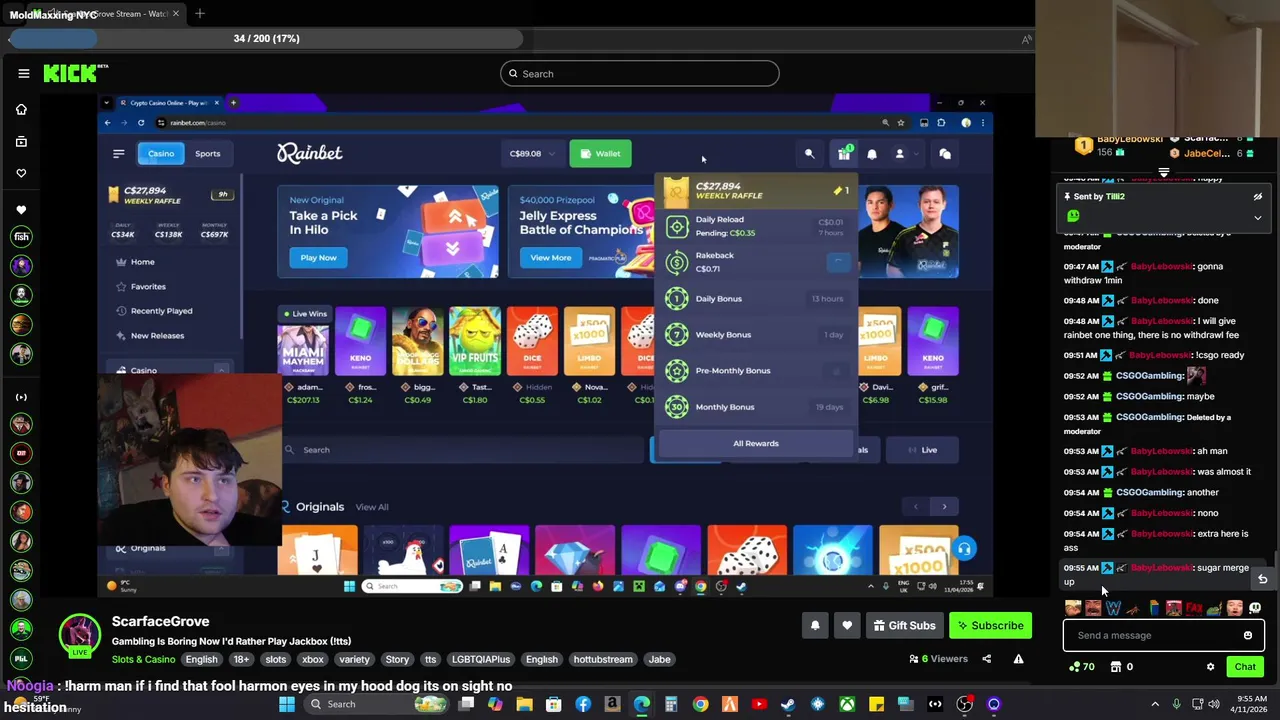Click Rainbet notification bell icon
This screenshot has width=1280, height=720.
pyautogui.click(x=871, y=154)
